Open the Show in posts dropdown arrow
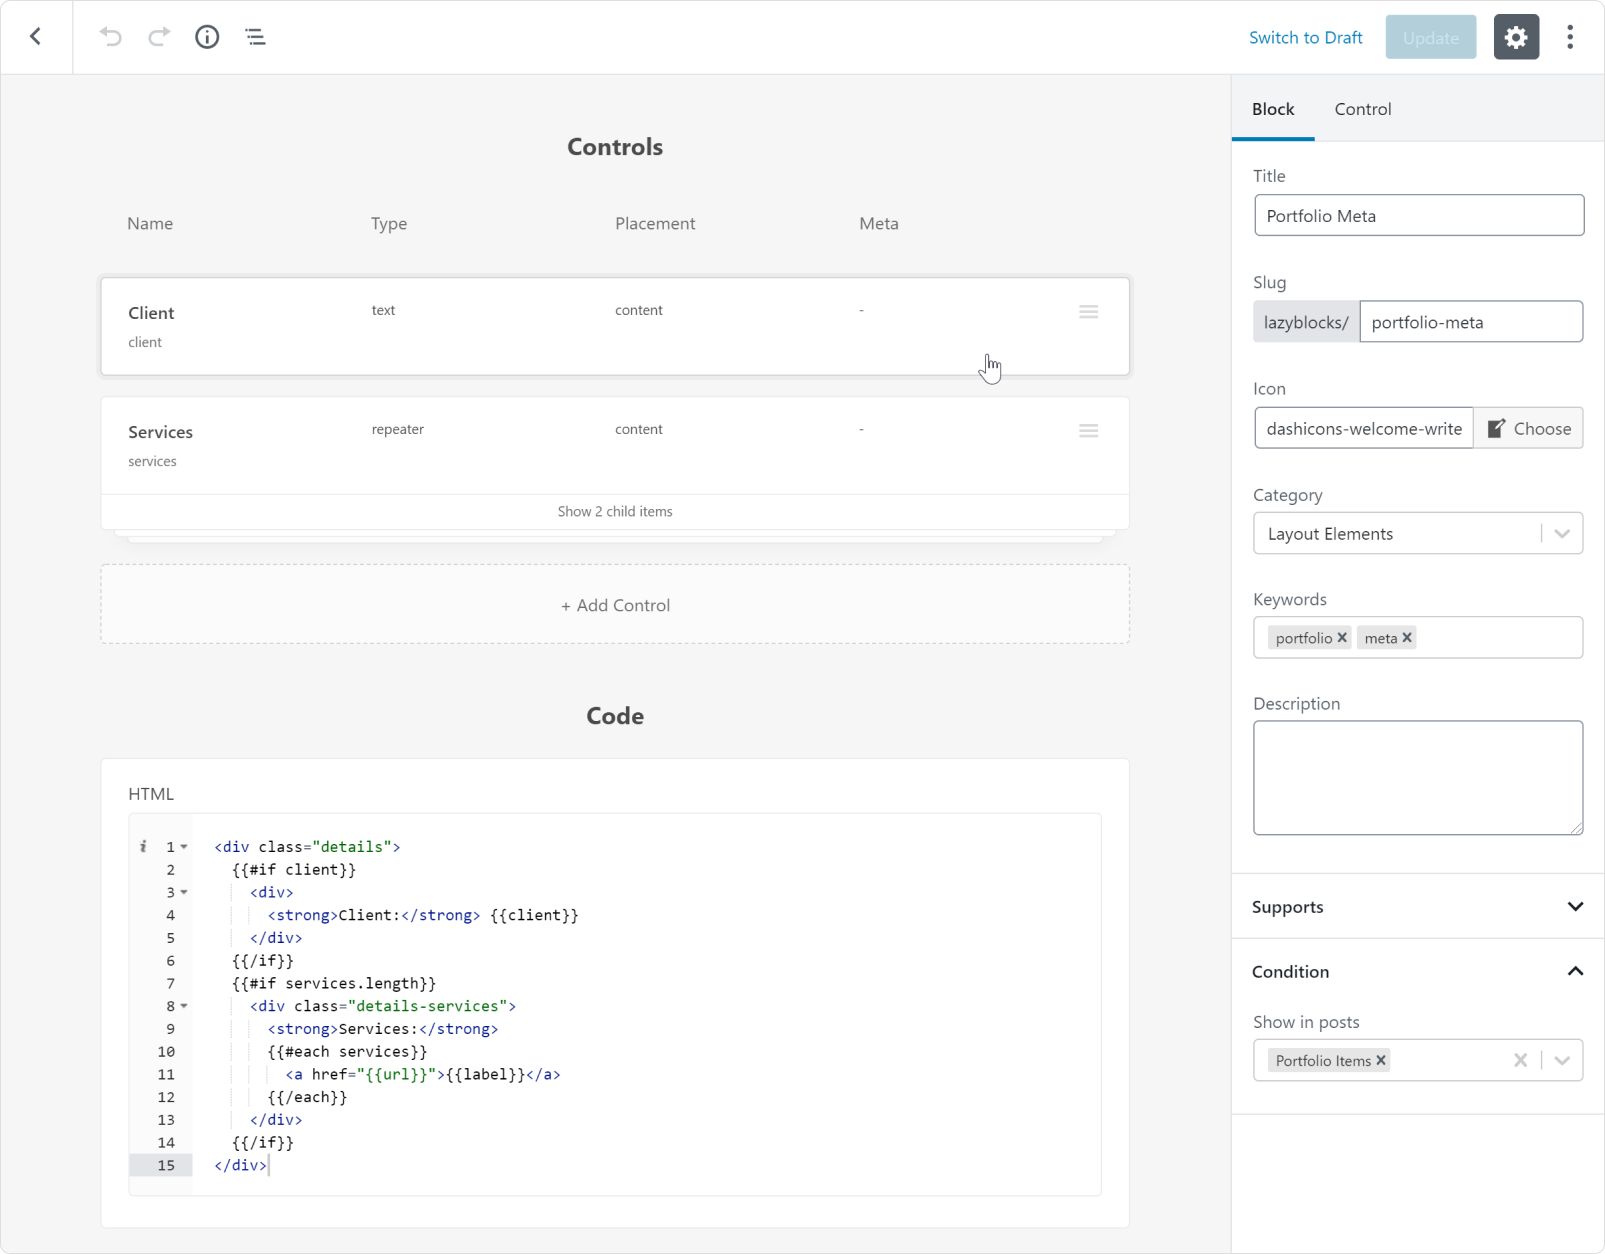 [1562, 1060]
